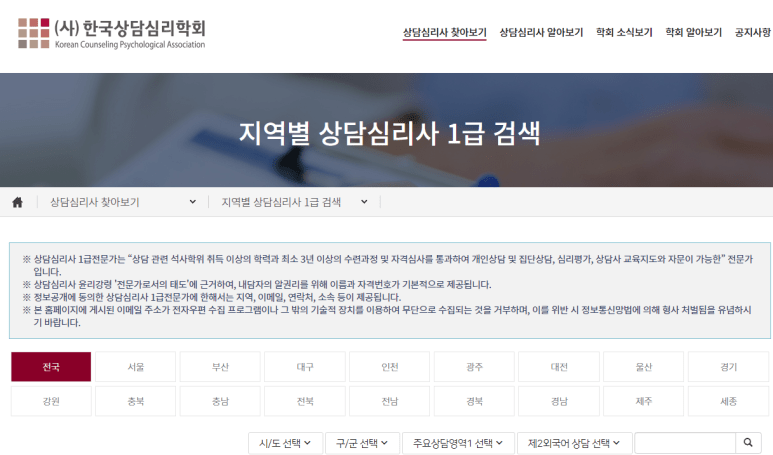Pick the 세종 region button
Screen dimensions: 773x455
click(x=728, y=401)
